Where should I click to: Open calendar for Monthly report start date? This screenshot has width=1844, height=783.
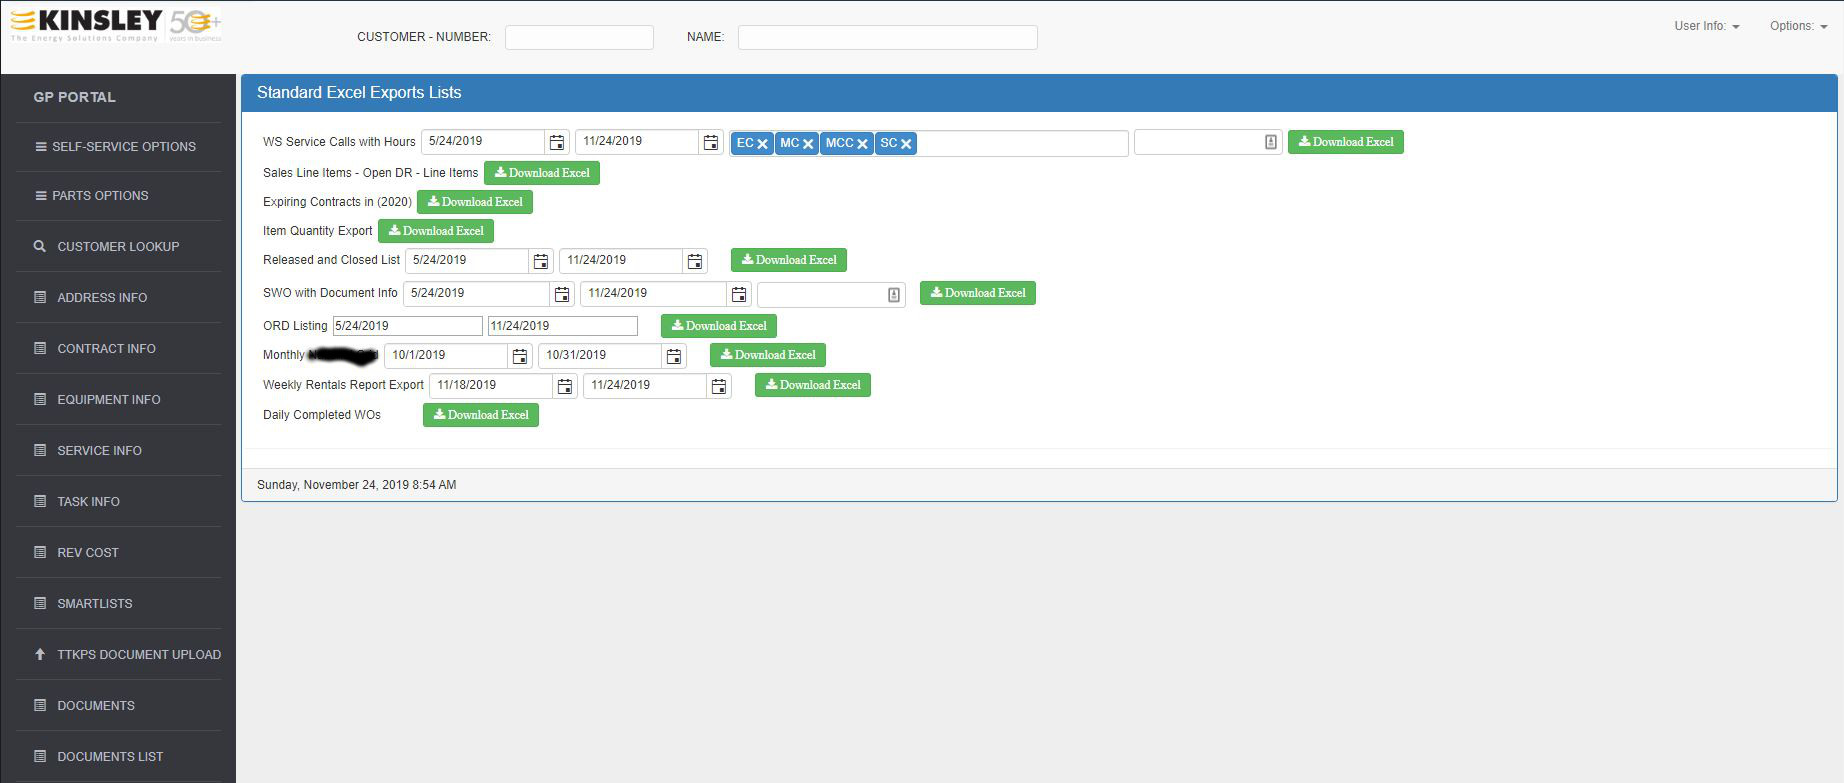pos(520,356)
